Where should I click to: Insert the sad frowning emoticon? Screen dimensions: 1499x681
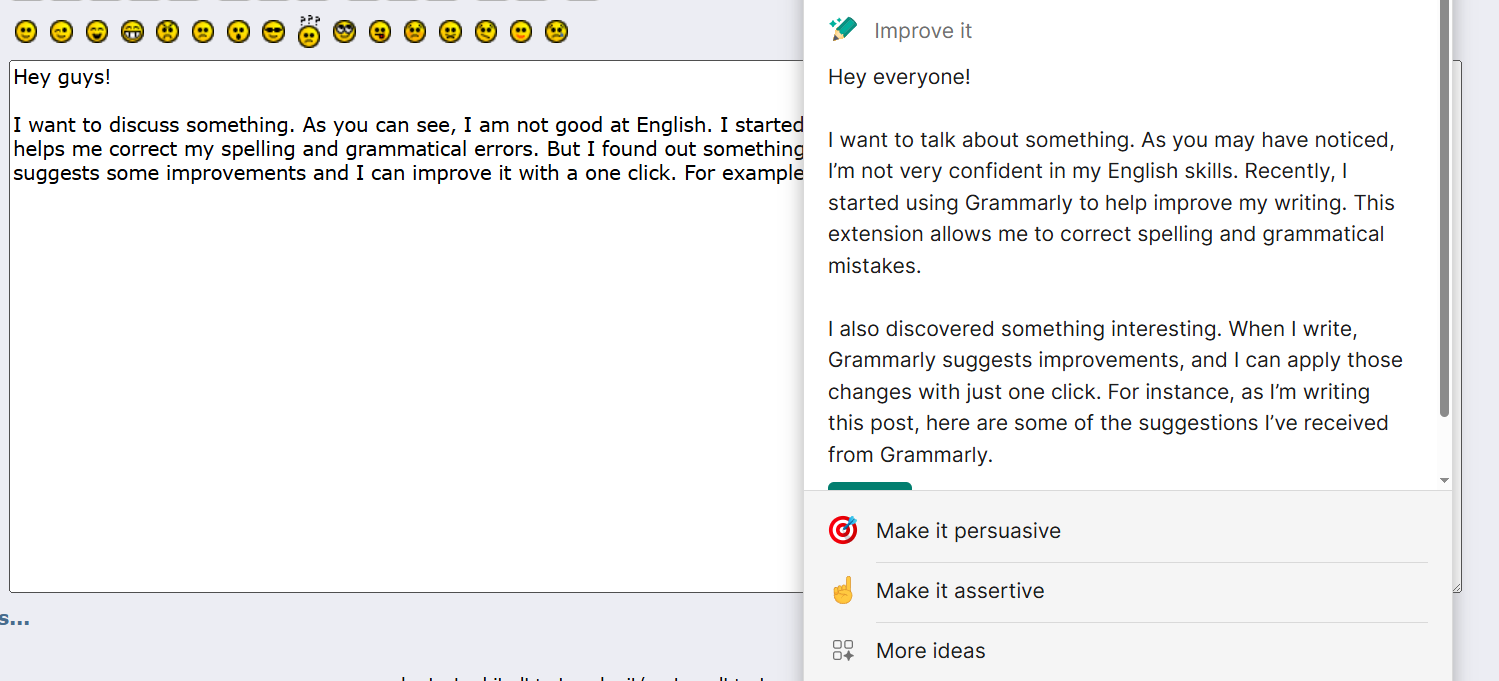[x=203, y=32]
